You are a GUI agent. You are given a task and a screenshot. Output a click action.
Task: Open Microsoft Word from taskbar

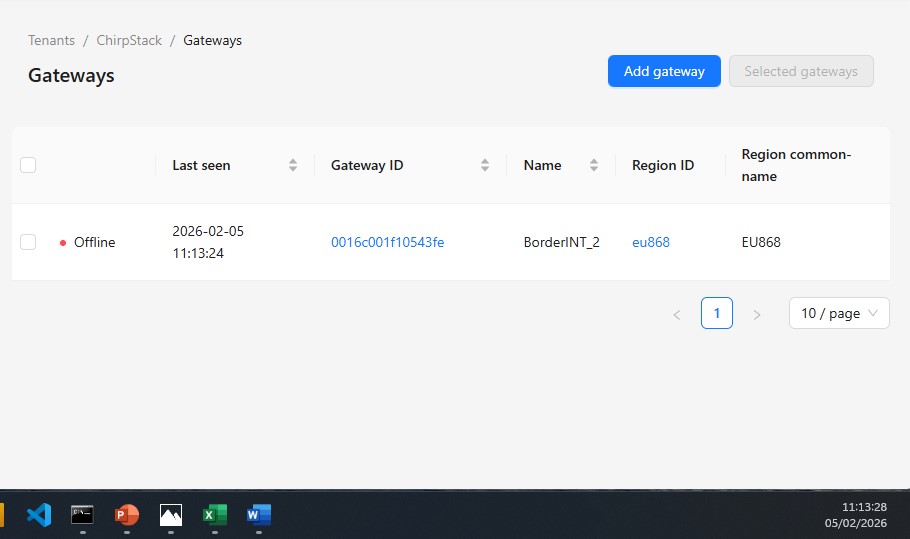(259, 515)
